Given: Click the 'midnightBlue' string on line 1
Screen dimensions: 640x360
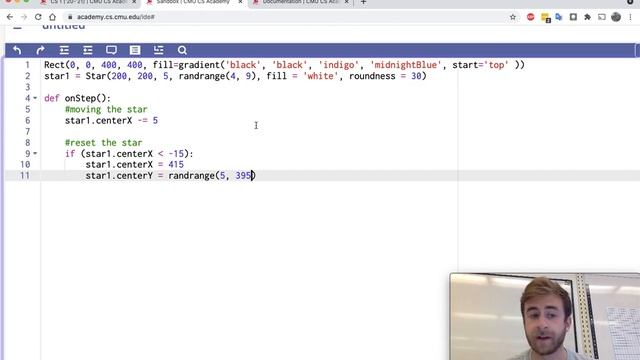Looking at the screenshot, I should click(x=406, y=65).
